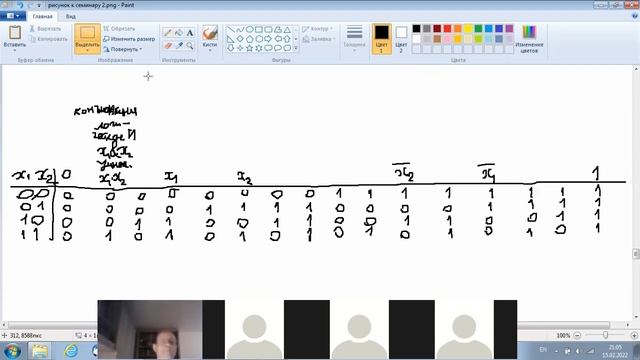The height and width of the screenshot is (360, 640).
Task: Click zoom in plus button
Action: [x=634, y=336]
